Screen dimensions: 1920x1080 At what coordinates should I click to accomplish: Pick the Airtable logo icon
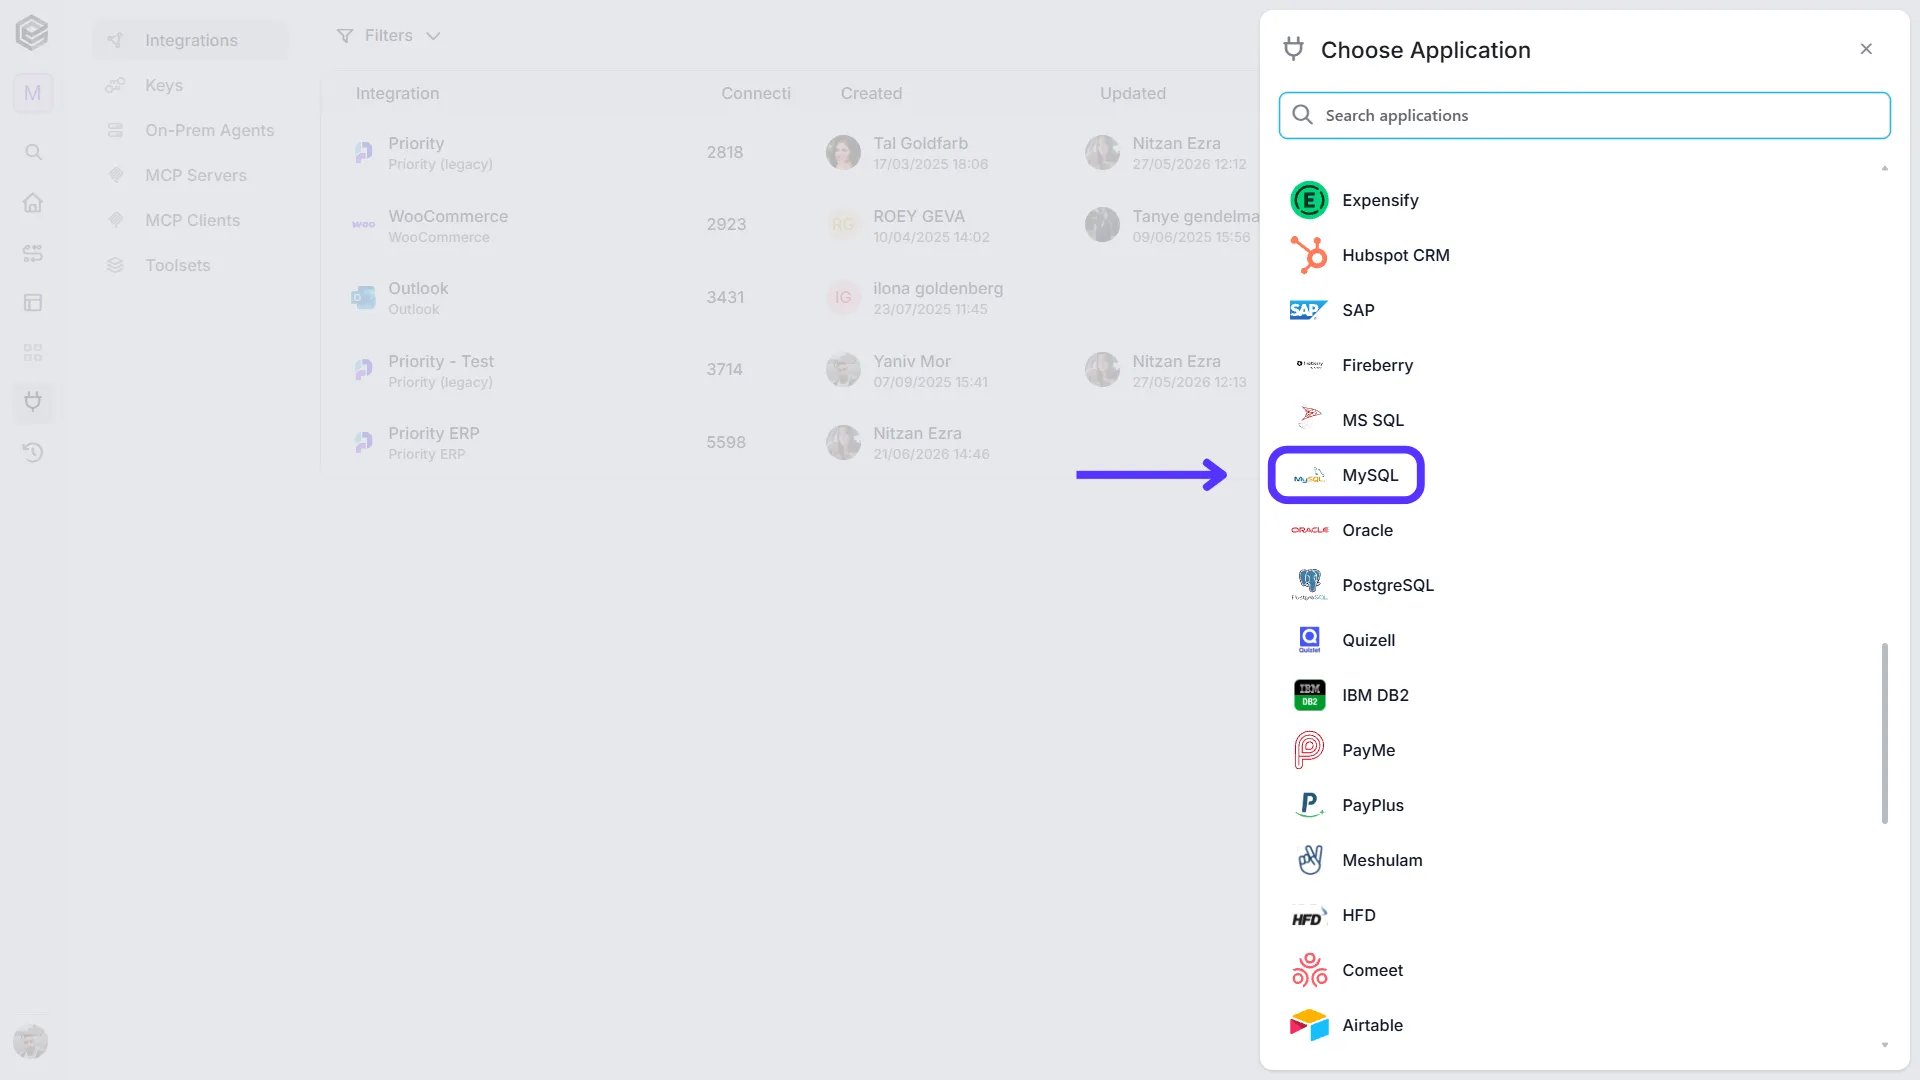1309,1025
